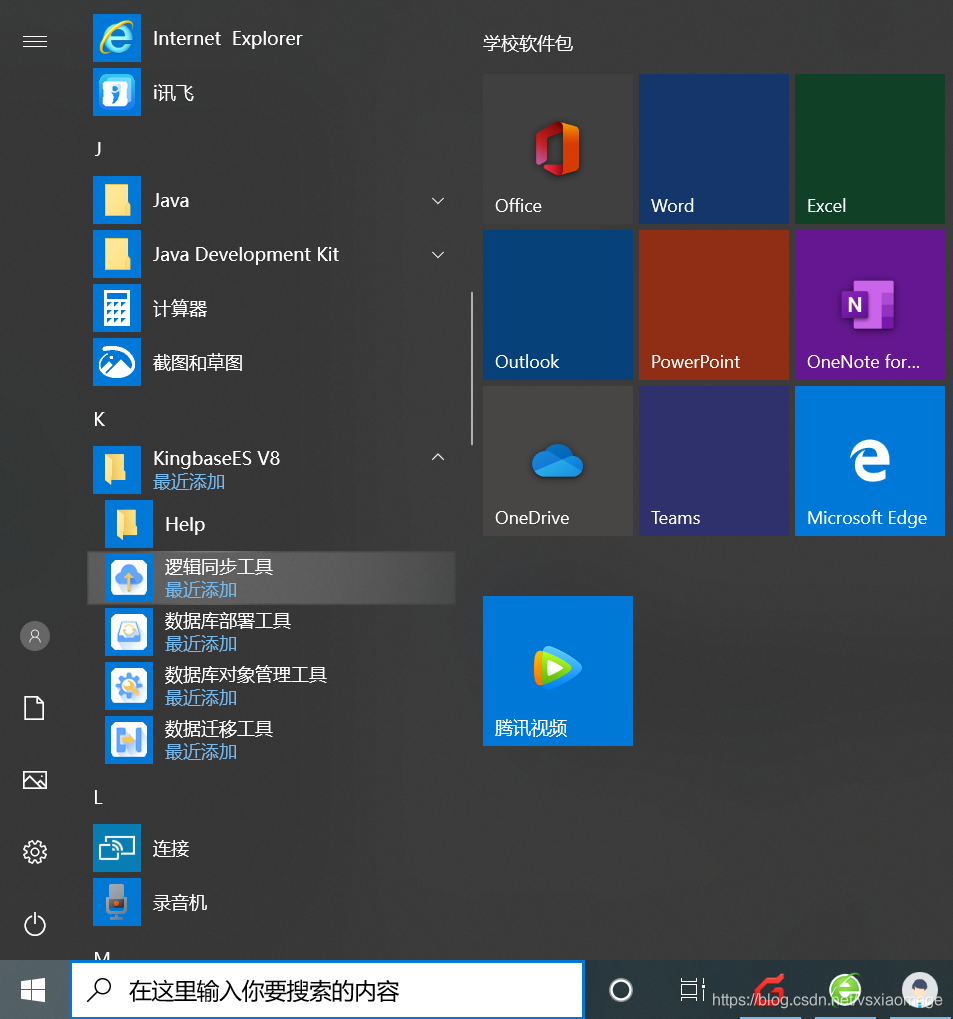The image size is (953, 1019).
Task: Launch 数据库部署工具 deployment tool
Action: tap(272, 632)
